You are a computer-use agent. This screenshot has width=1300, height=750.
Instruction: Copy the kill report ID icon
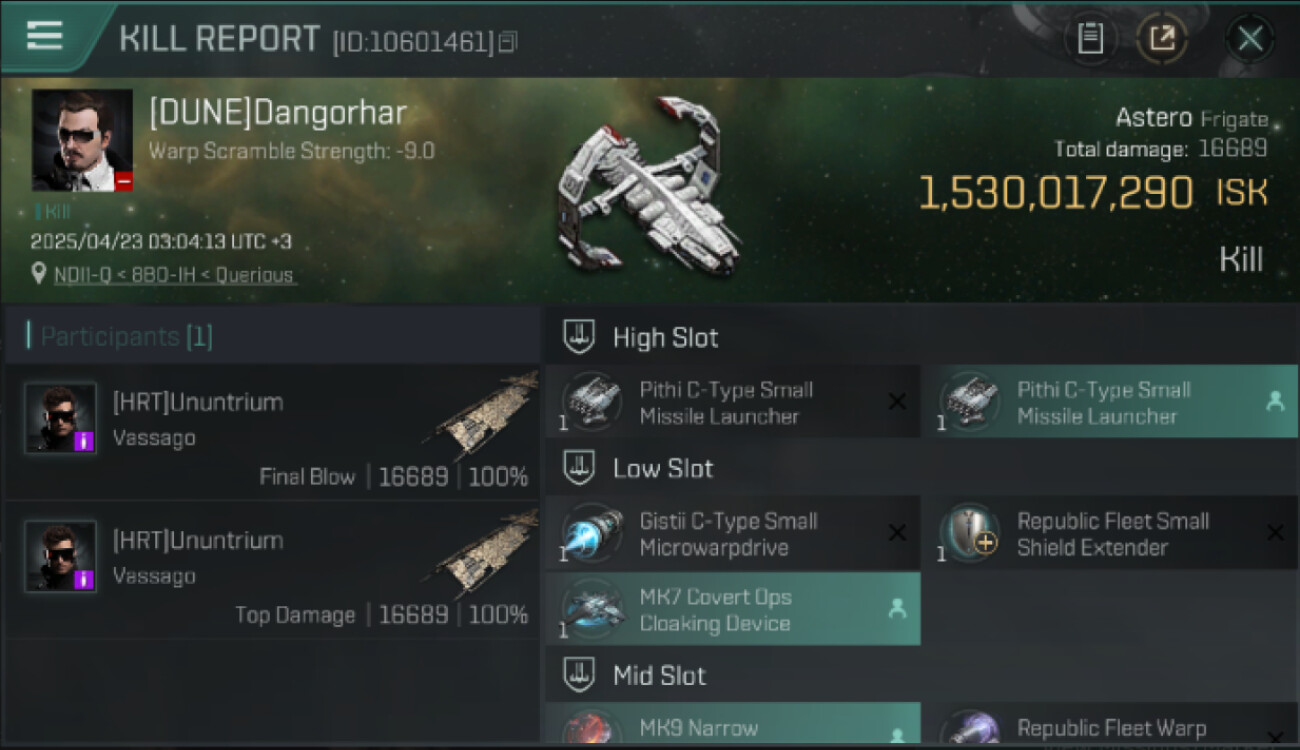coord(508,42)
